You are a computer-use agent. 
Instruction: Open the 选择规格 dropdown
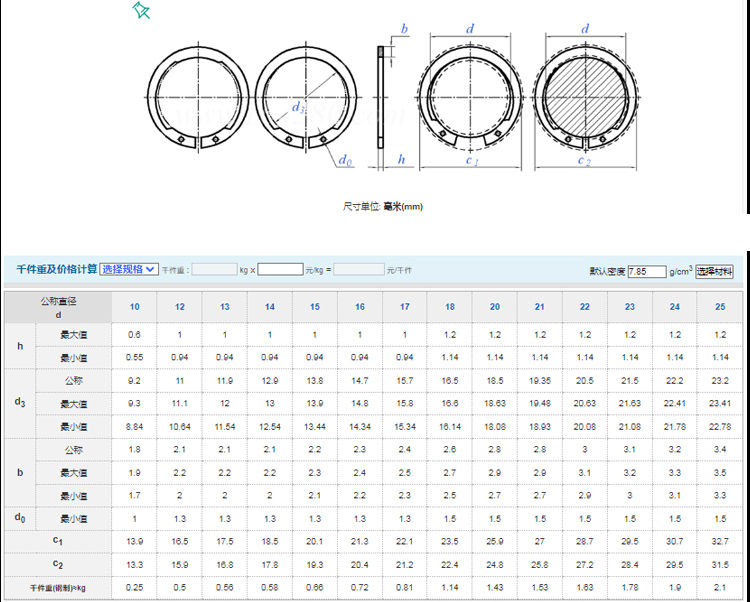pyautogui.click(x=129, y=269)
